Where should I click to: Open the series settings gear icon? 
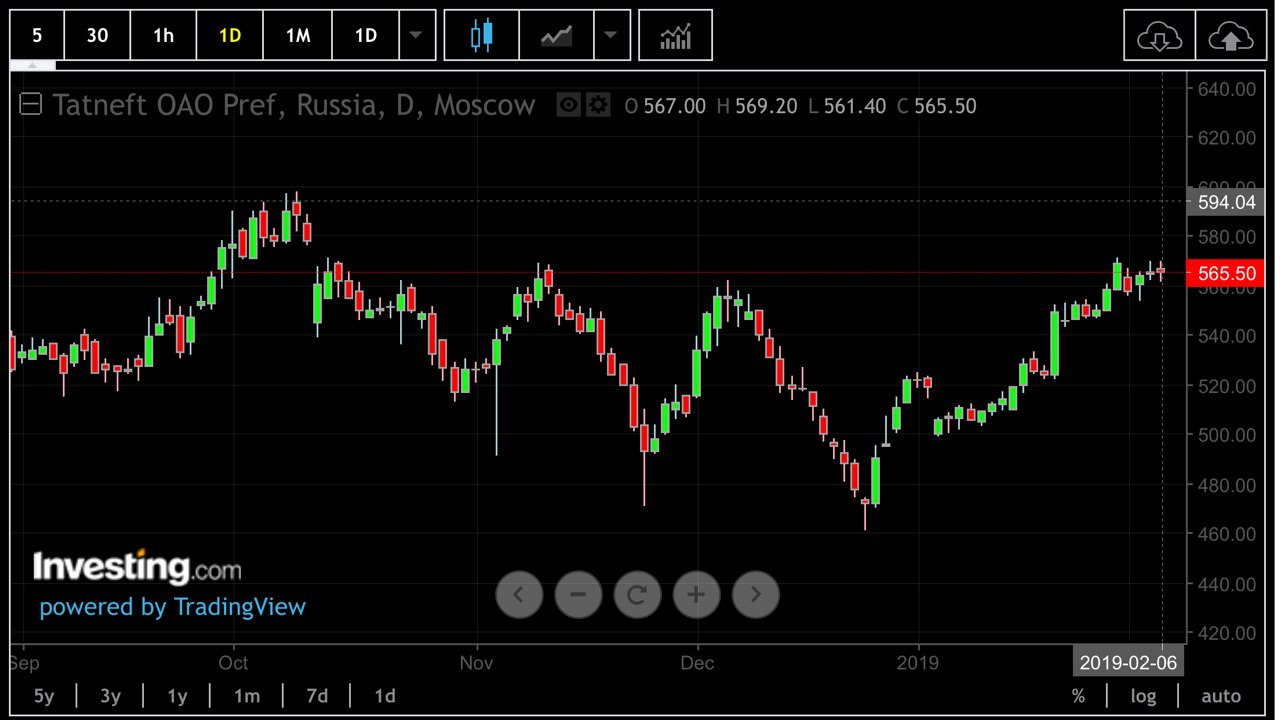coord(598,104)
